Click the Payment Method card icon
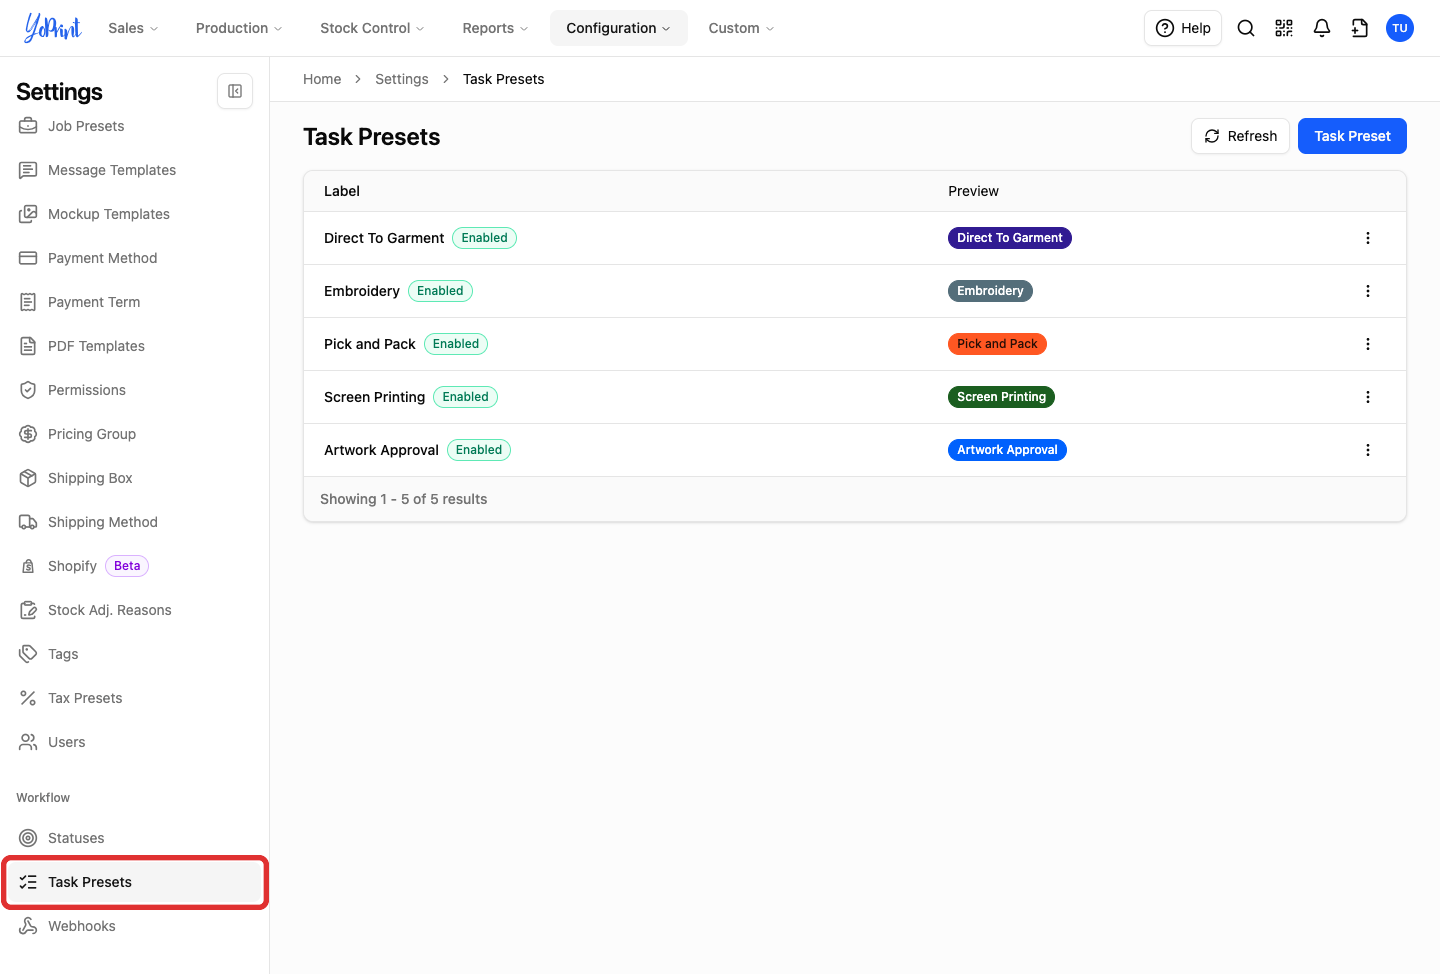The image size is (1440, 974). coord(28,258)
